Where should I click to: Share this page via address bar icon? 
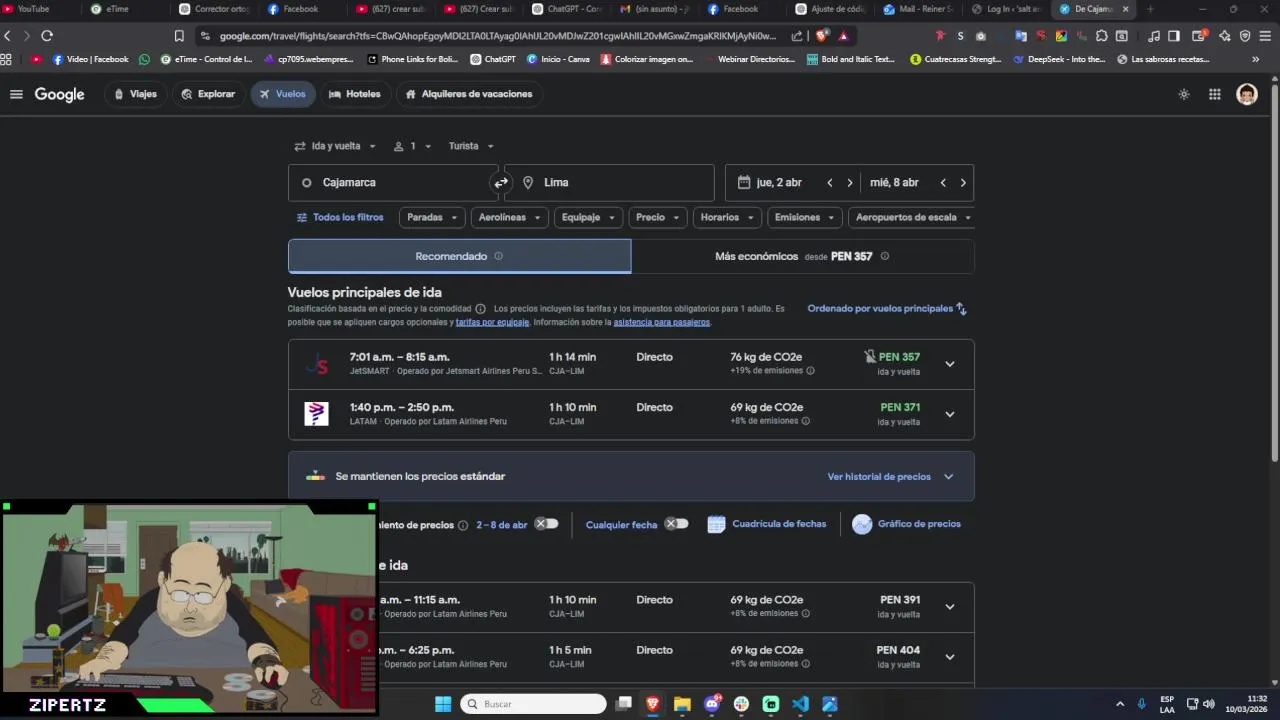(x=797, y=36)
